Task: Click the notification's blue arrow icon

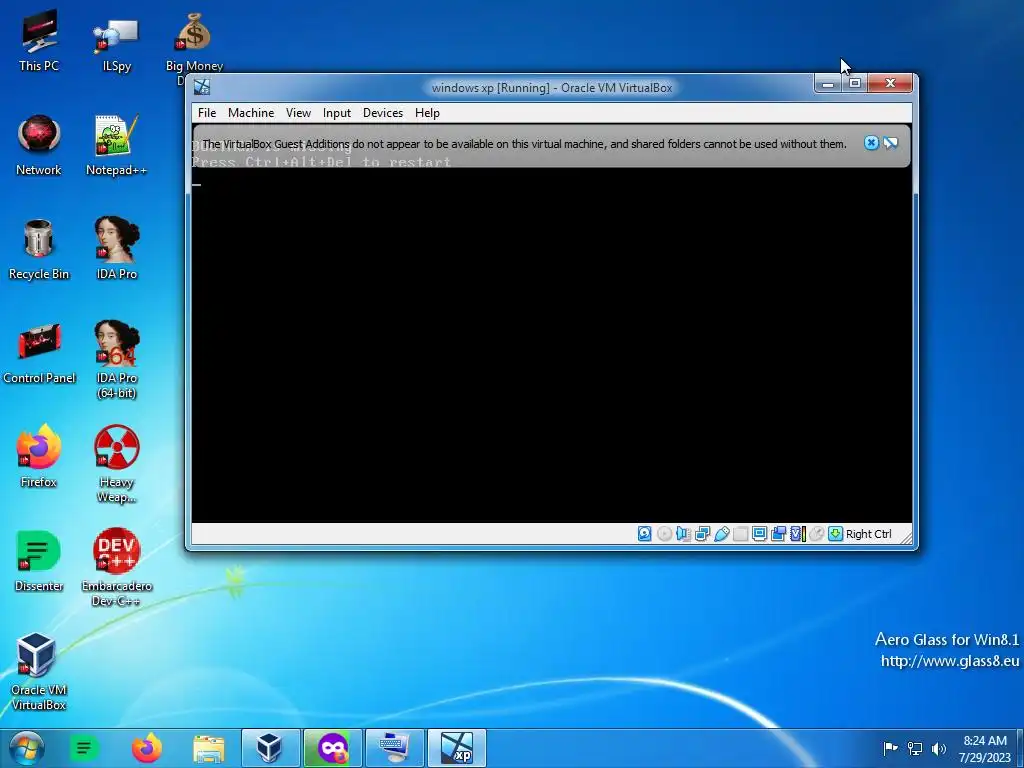Action: coord(890,143)
